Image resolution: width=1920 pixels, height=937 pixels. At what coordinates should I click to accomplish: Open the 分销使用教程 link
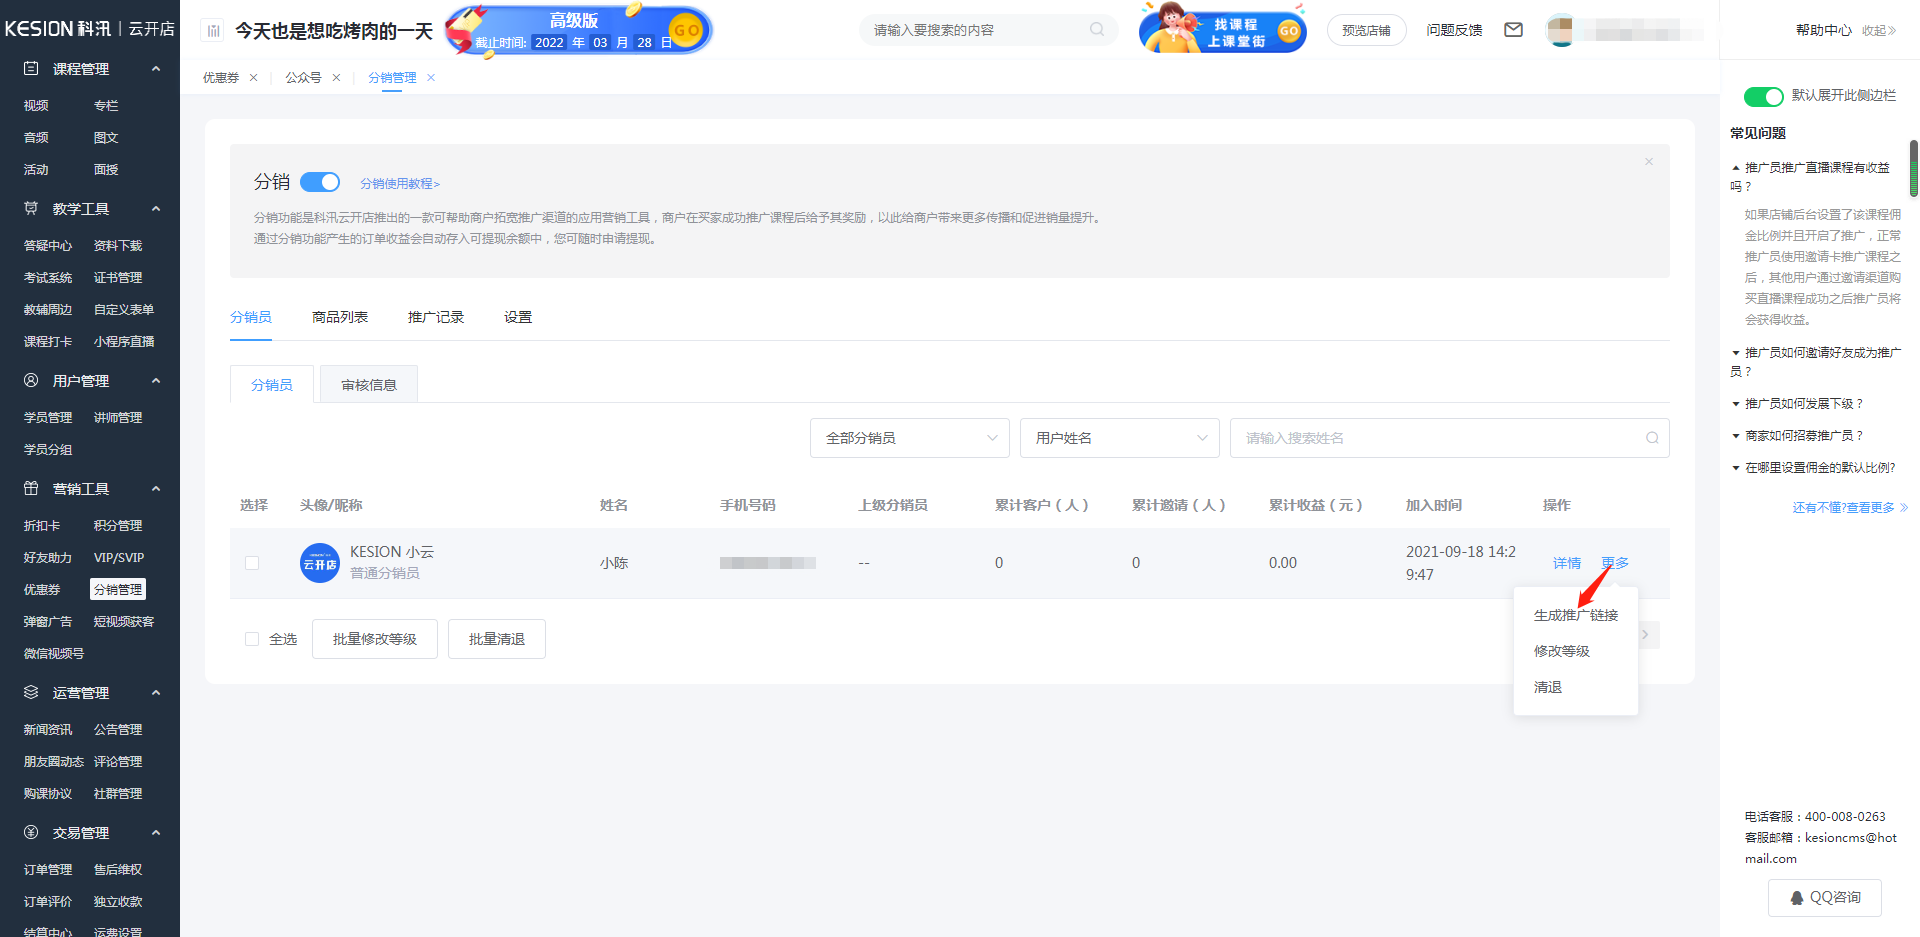[x=400, y=184]
